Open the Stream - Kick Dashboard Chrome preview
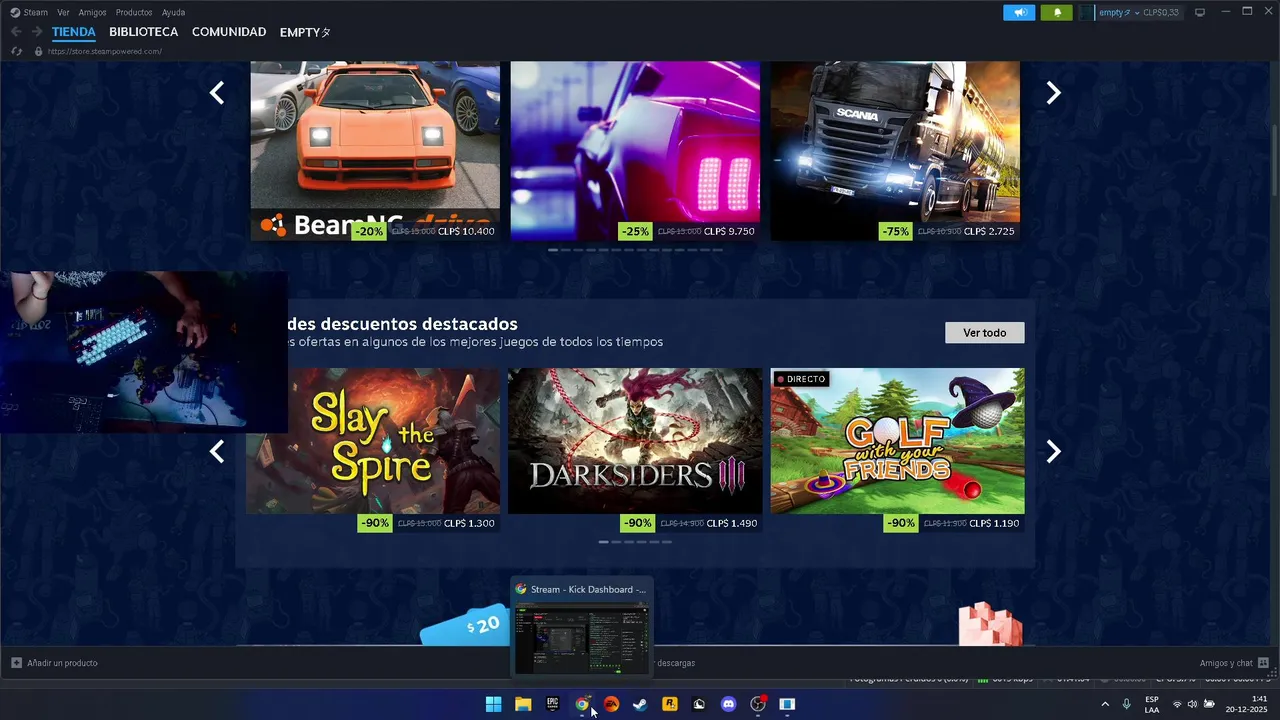This screenshot has height=720, width=1280. pyautogui.click(x=582, y=629)
